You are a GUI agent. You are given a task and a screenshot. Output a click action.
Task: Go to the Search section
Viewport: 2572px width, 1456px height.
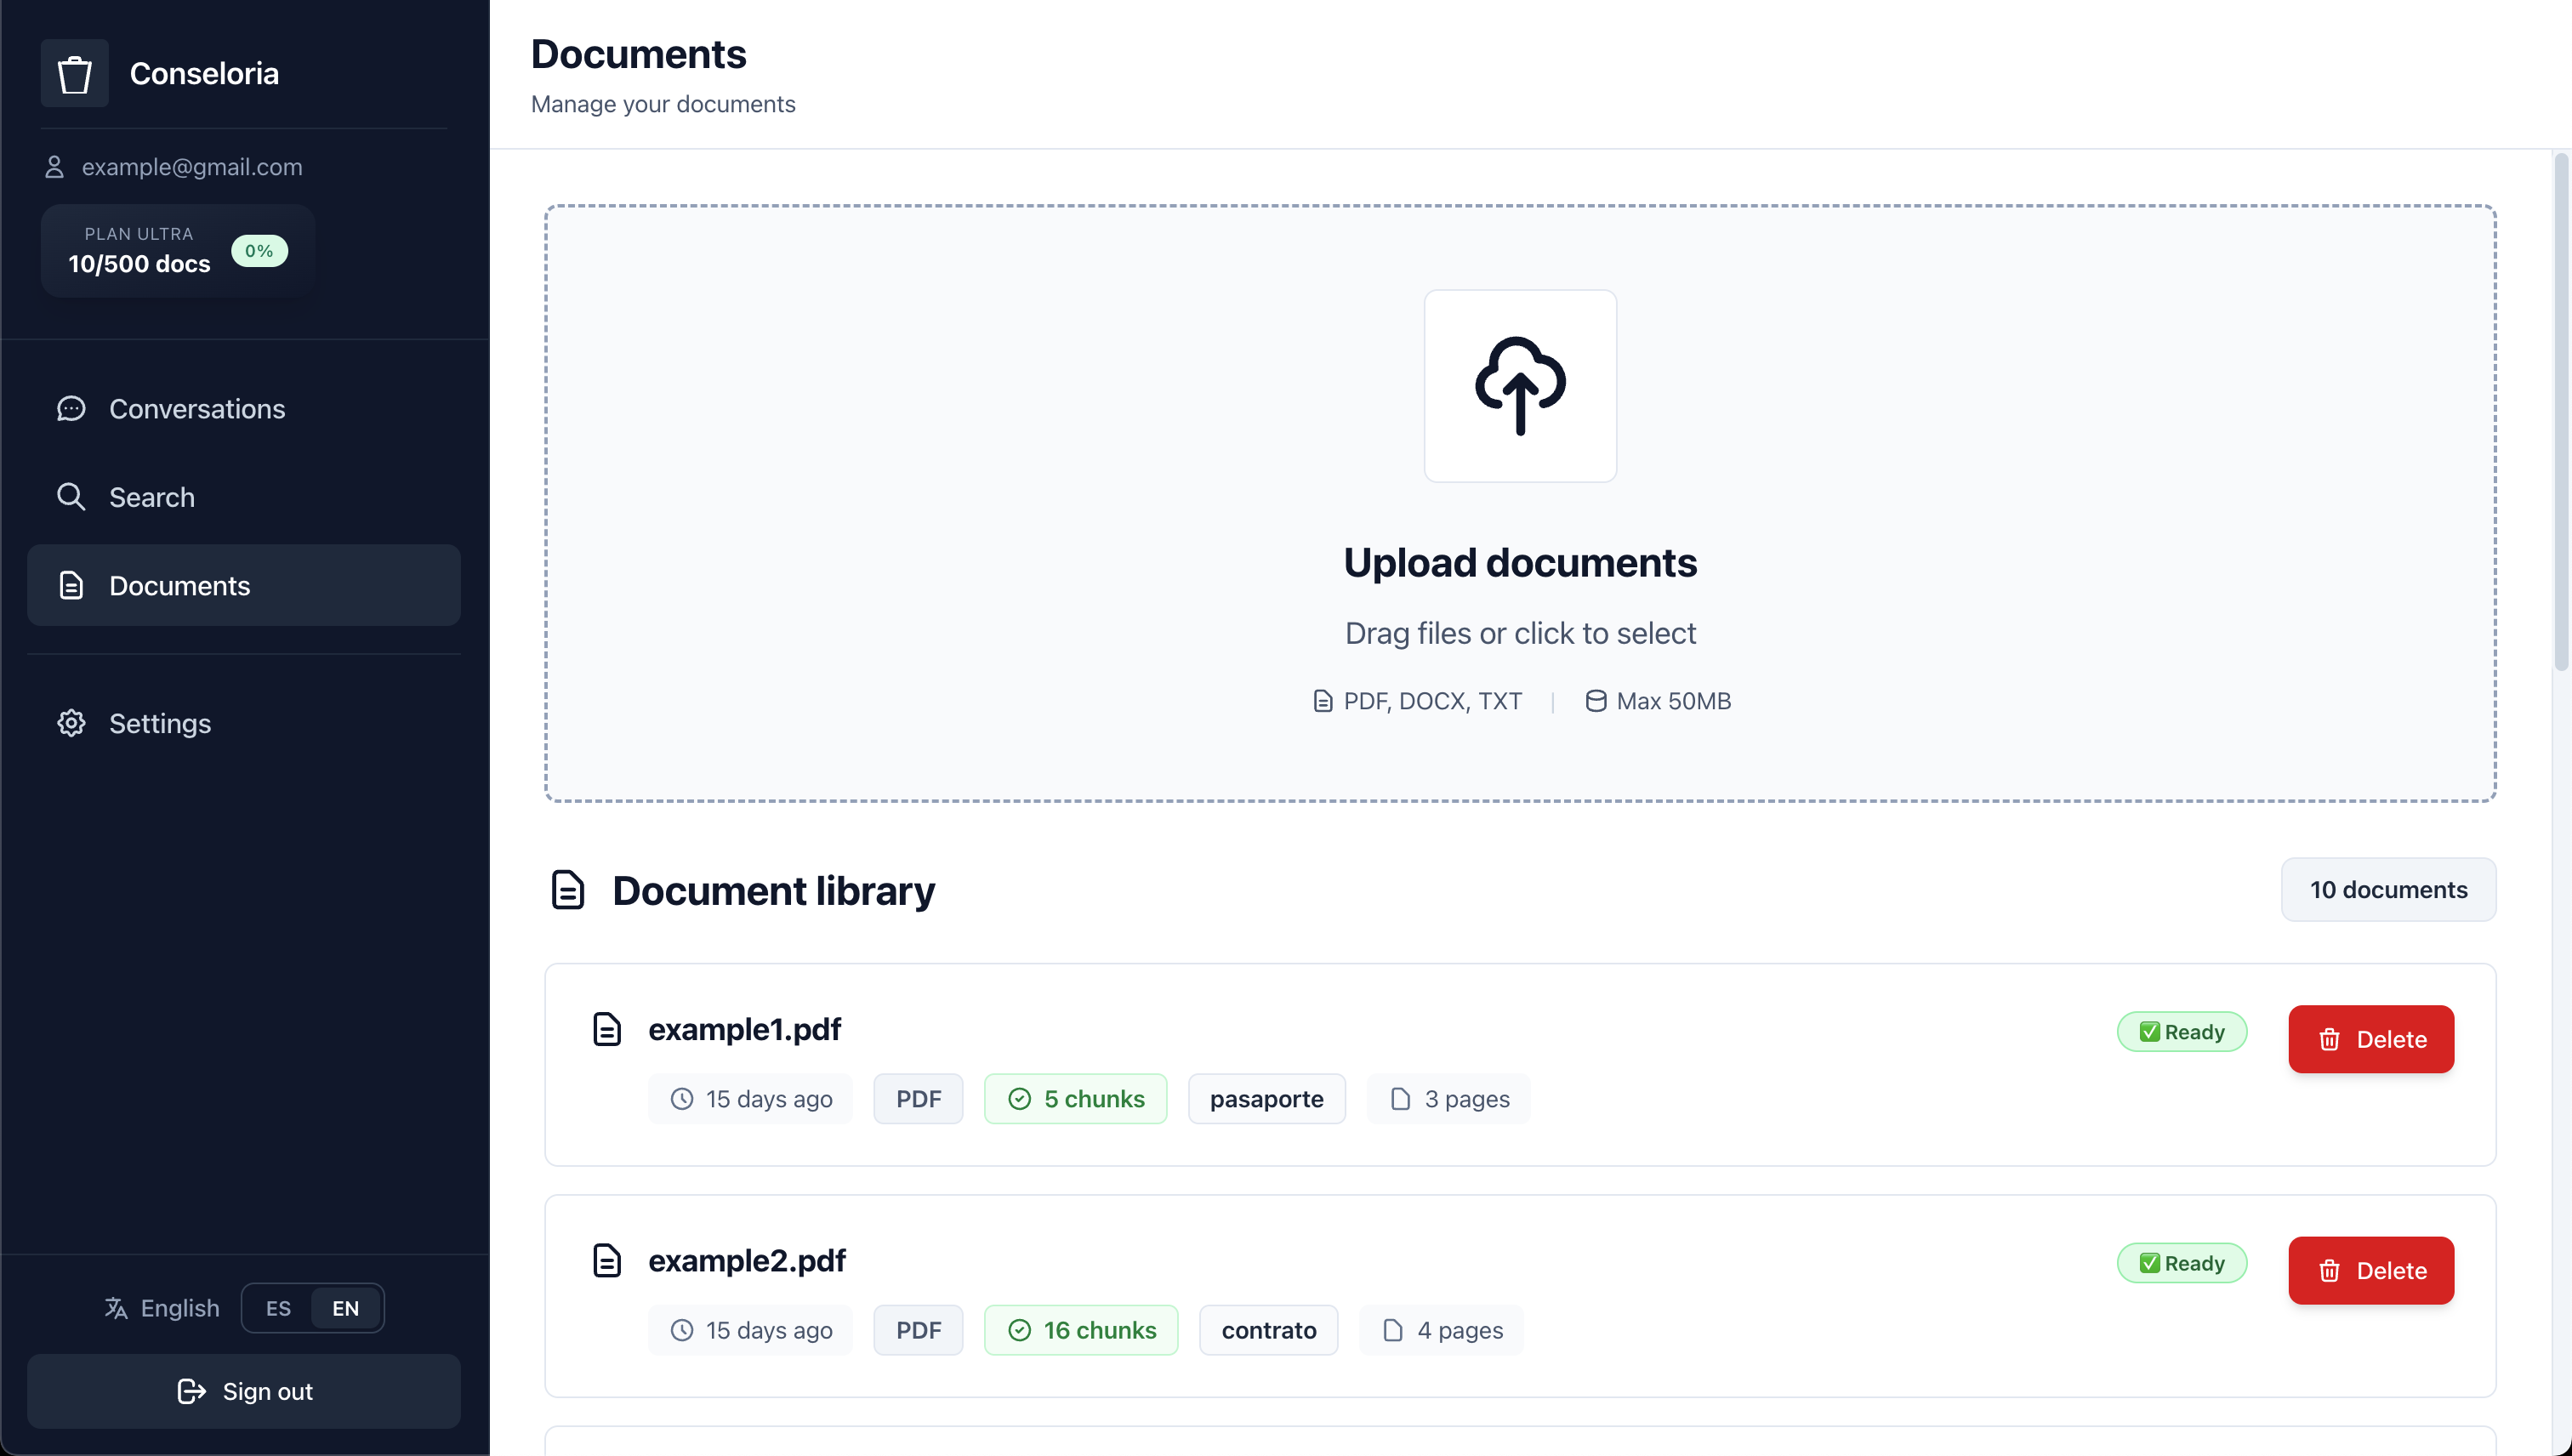point(151,497)
